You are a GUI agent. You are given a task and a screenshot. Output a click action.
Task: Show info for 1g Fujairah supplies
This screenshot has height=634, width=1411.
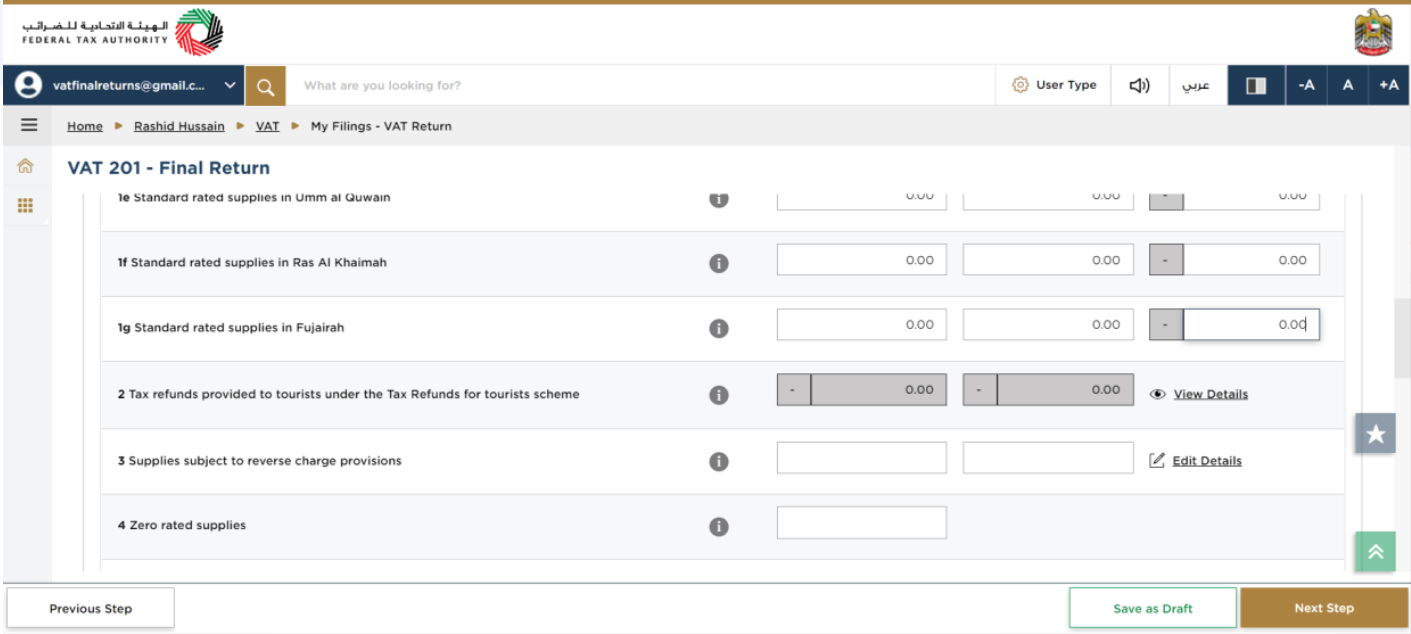pyautogui.click(x=718, y=328)
